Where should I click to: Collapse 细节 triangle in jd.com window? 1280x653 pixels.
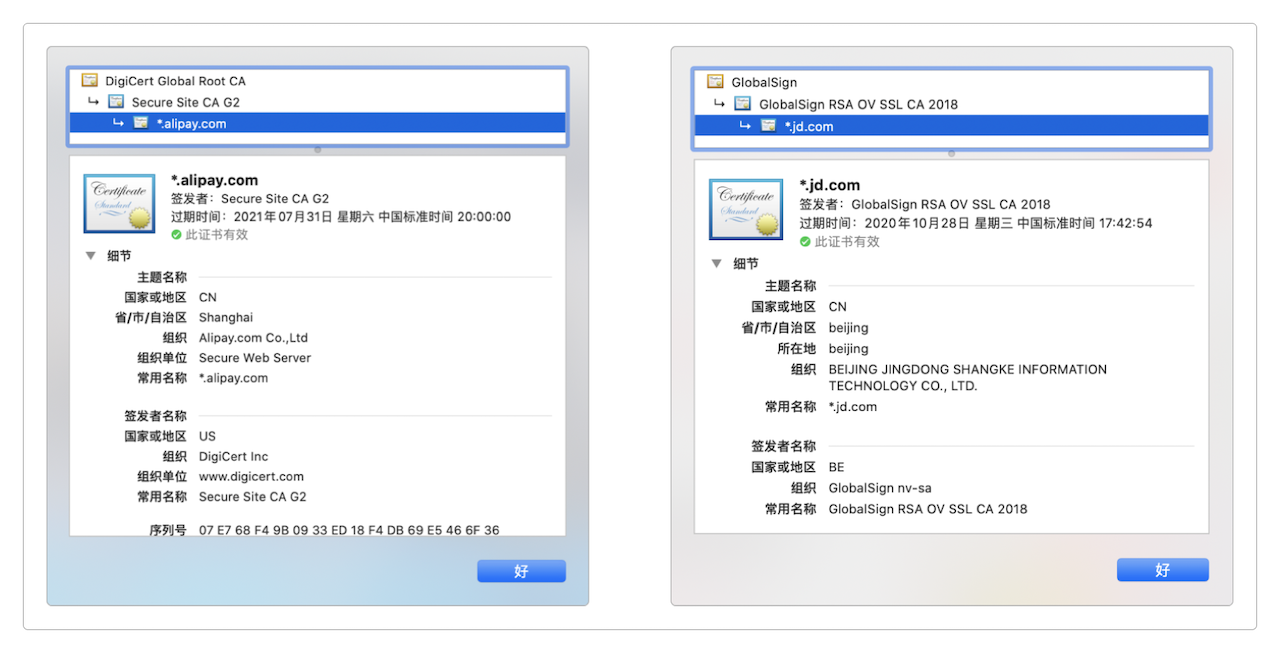[716, 264]
